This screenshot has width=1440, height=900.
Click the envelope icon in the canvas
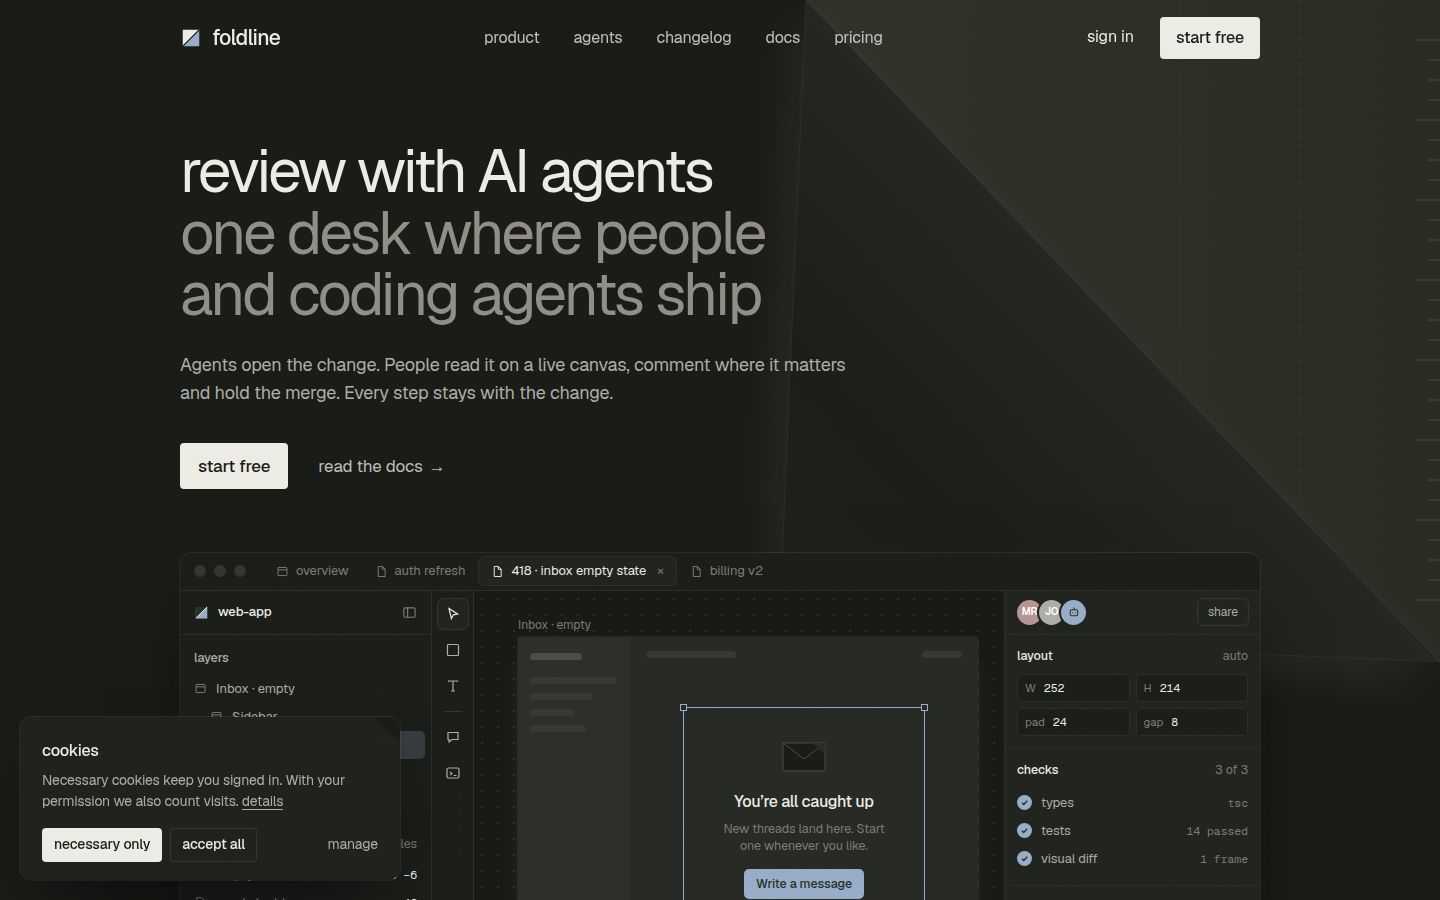pyautogui.click(x=804, y=757)
